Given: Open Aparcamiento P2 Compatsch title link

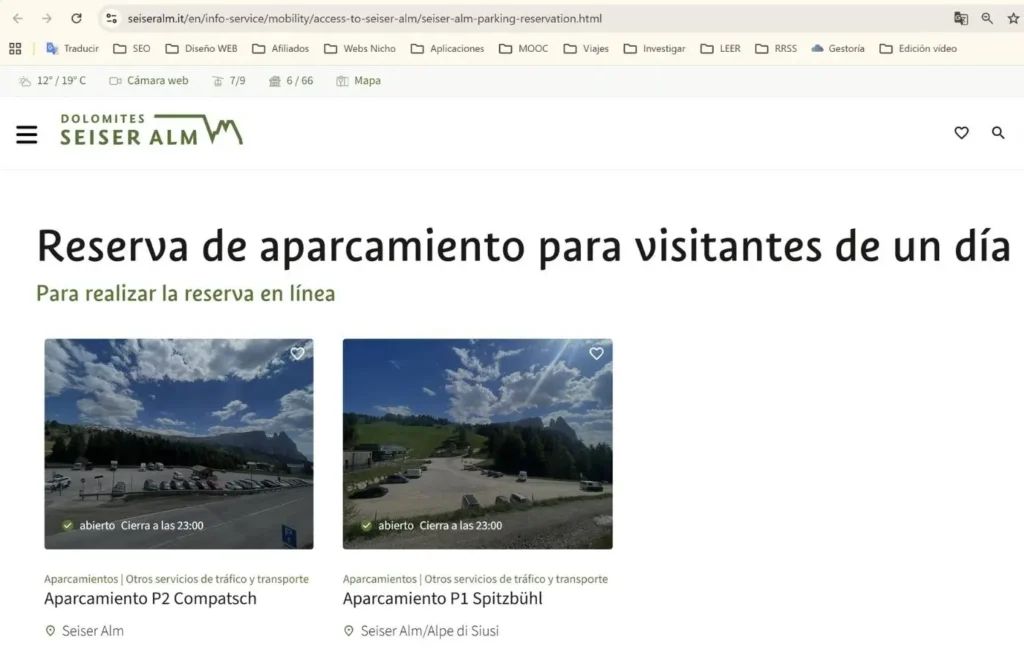Looking at the screenshot, I should click(x=150, y=599).
